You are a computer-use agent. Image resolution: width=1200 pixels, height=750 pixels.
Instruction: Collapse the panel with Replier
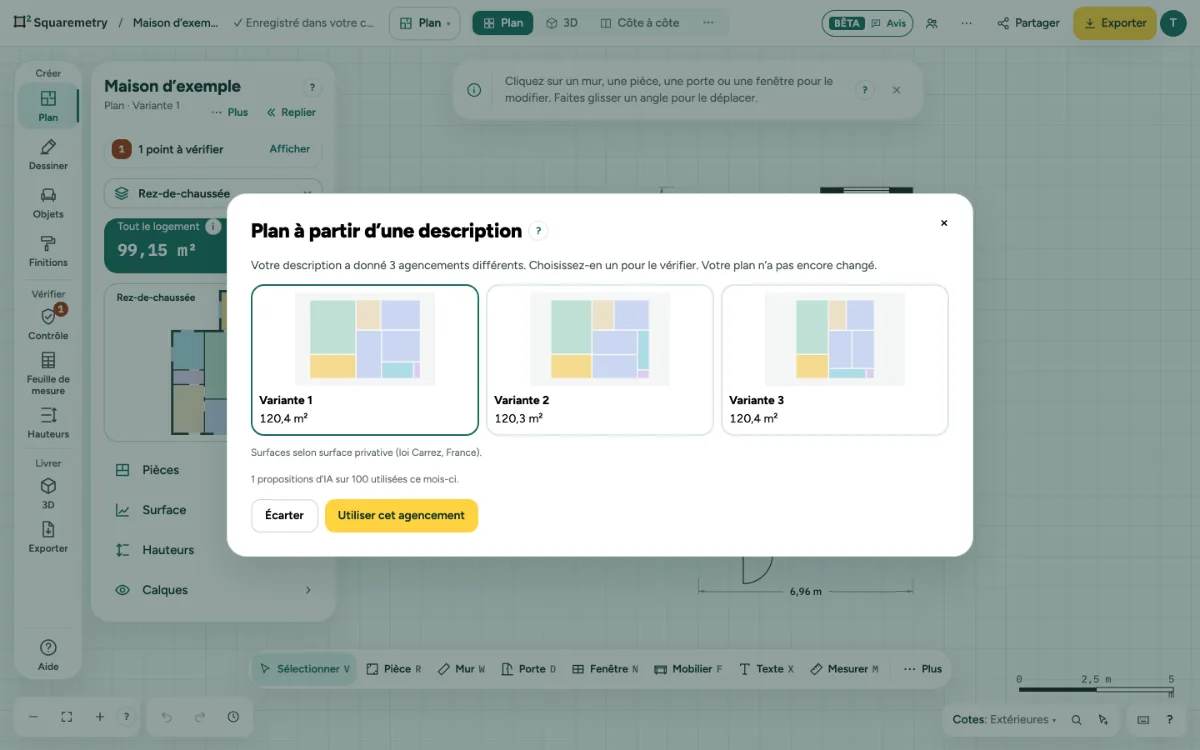291,112
